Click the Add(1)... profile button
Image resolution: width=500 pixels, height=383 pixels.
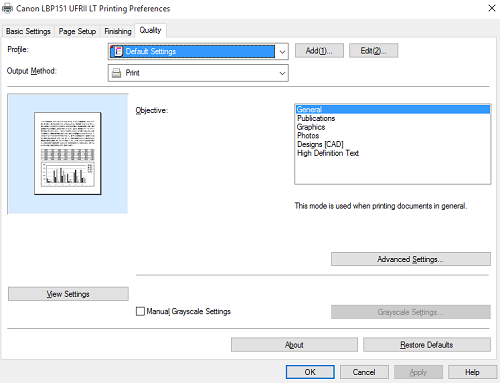[x=319, y=51]
